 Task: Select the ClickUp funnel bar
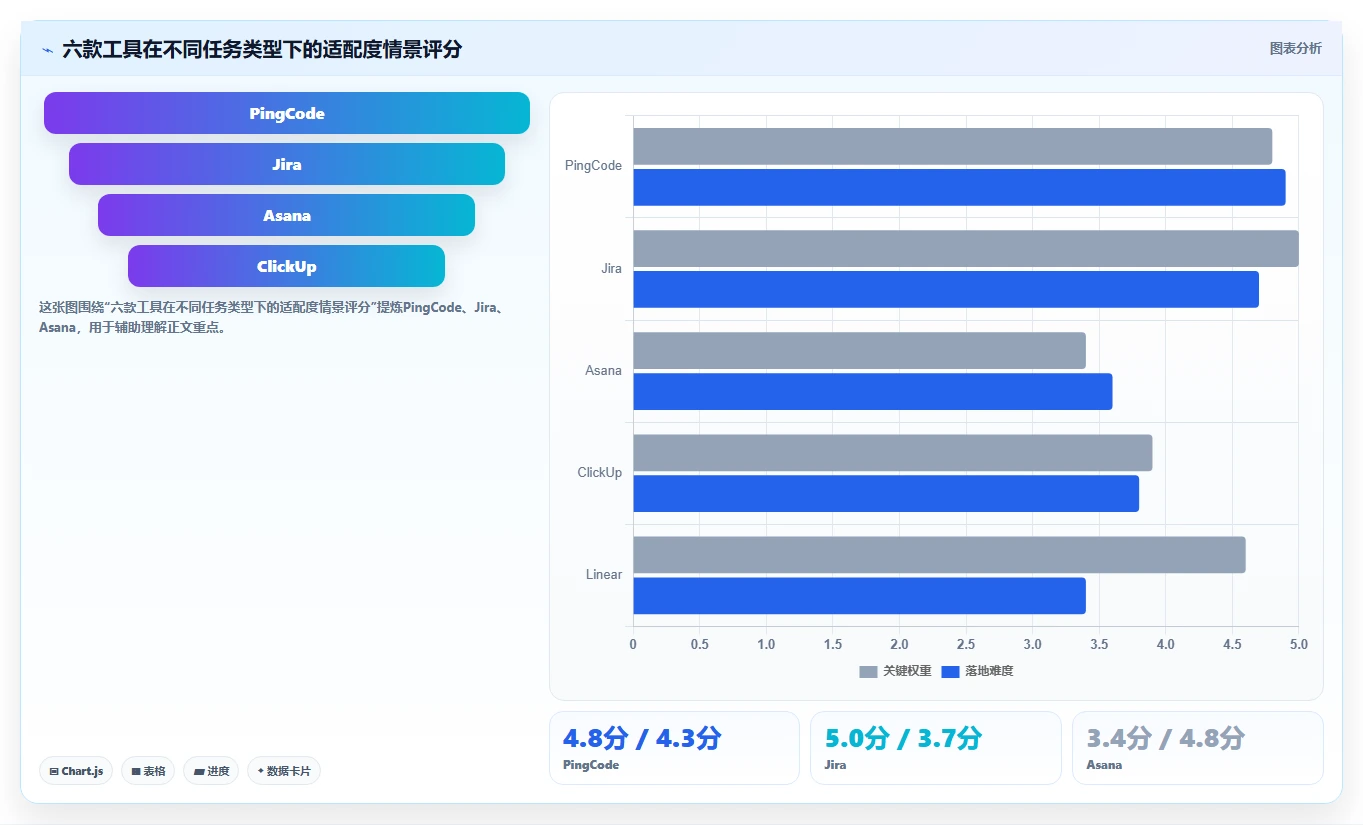pos(287,266)
